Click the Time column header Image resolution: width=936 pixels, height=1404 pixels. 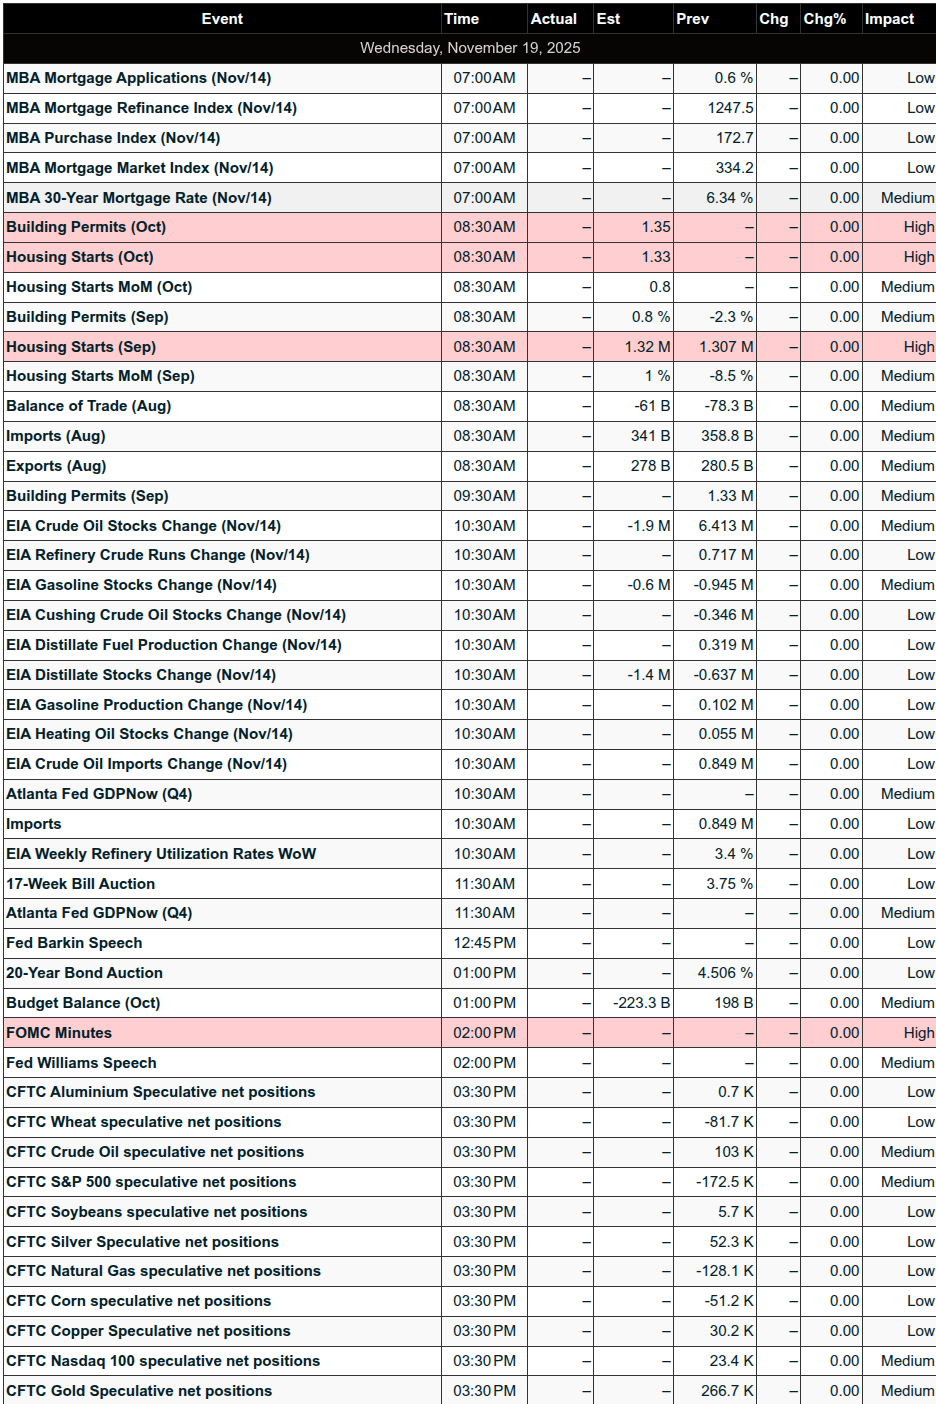coord(462,19)
